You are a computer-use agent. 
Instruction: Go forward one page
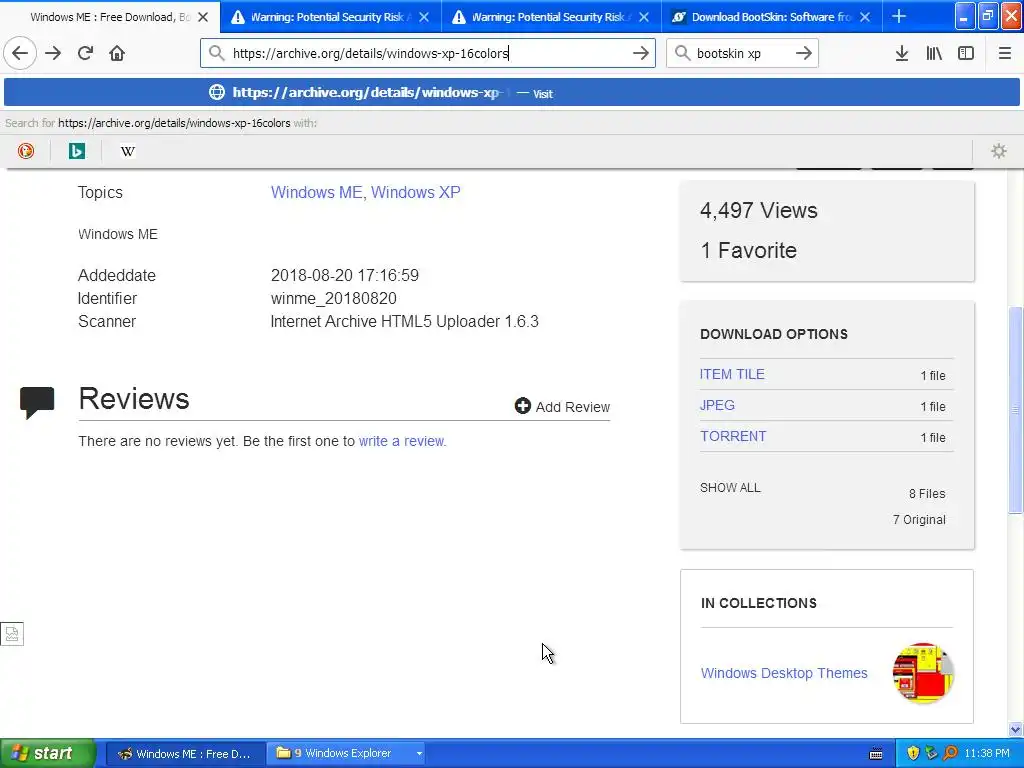[53, 53]
